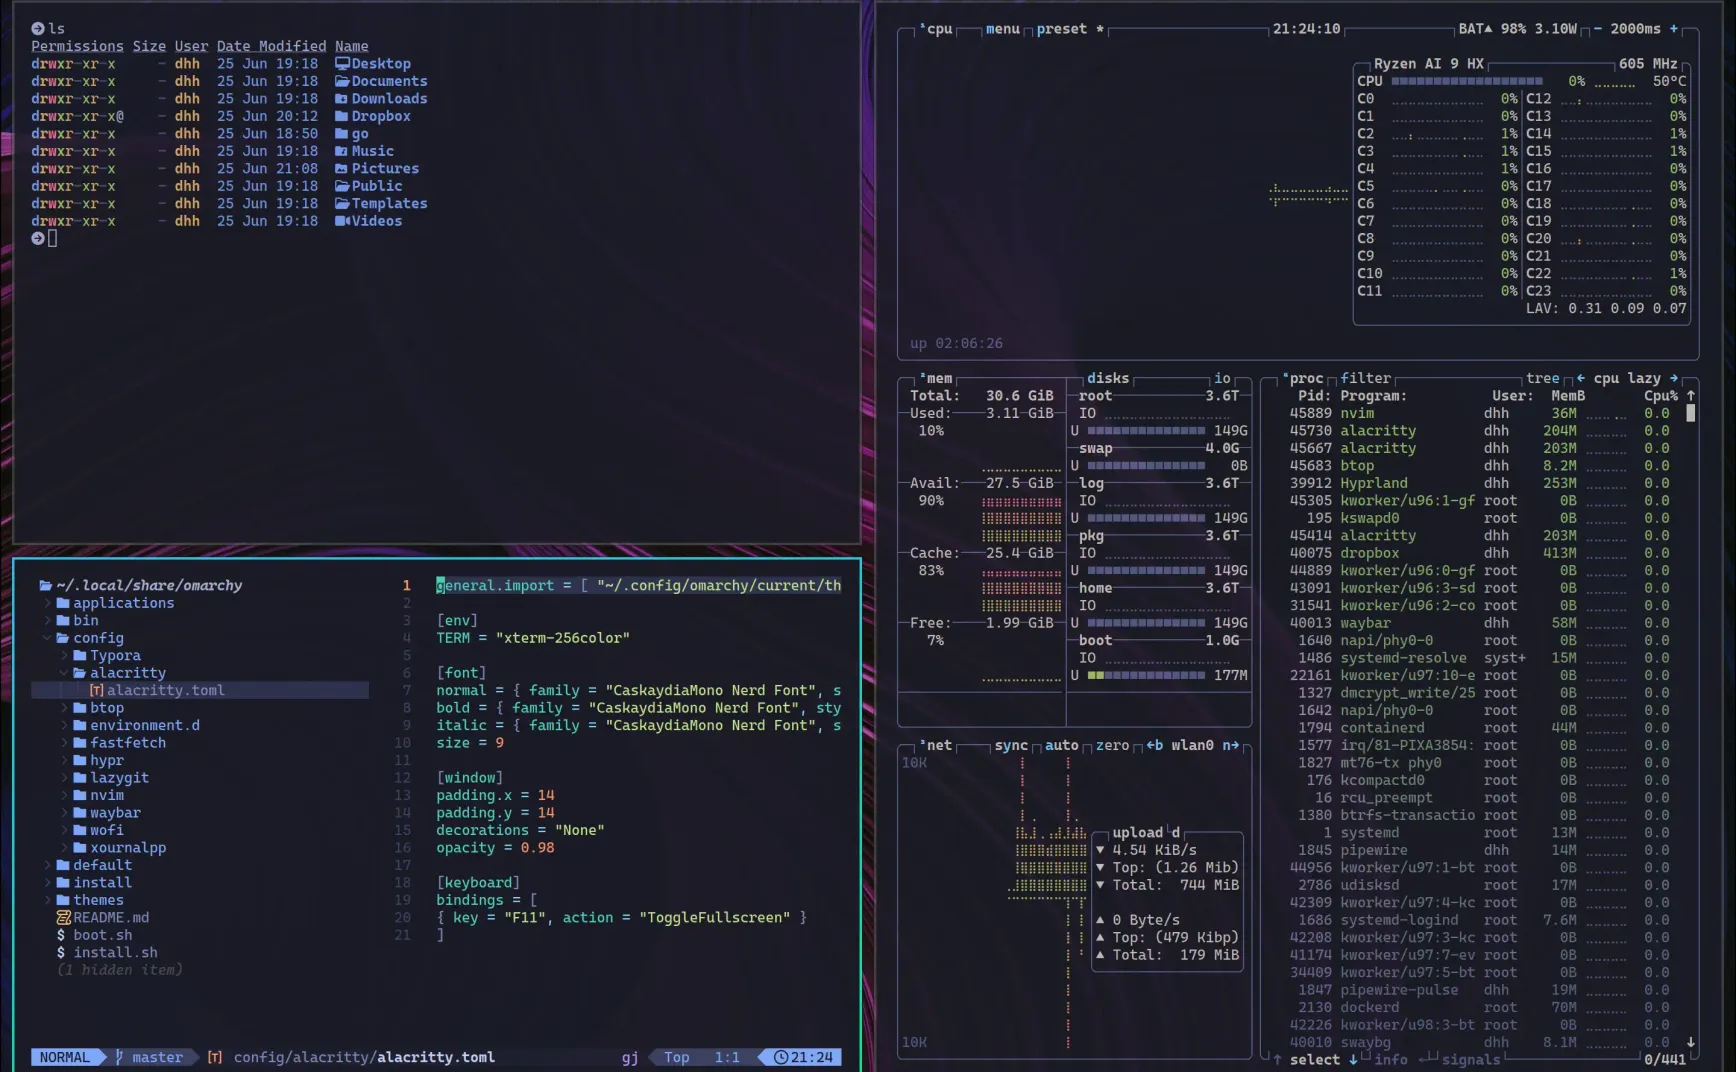Select the alacritty.toml file icon in tree
Screen dimensions: 1736x1072
(97, 691)
